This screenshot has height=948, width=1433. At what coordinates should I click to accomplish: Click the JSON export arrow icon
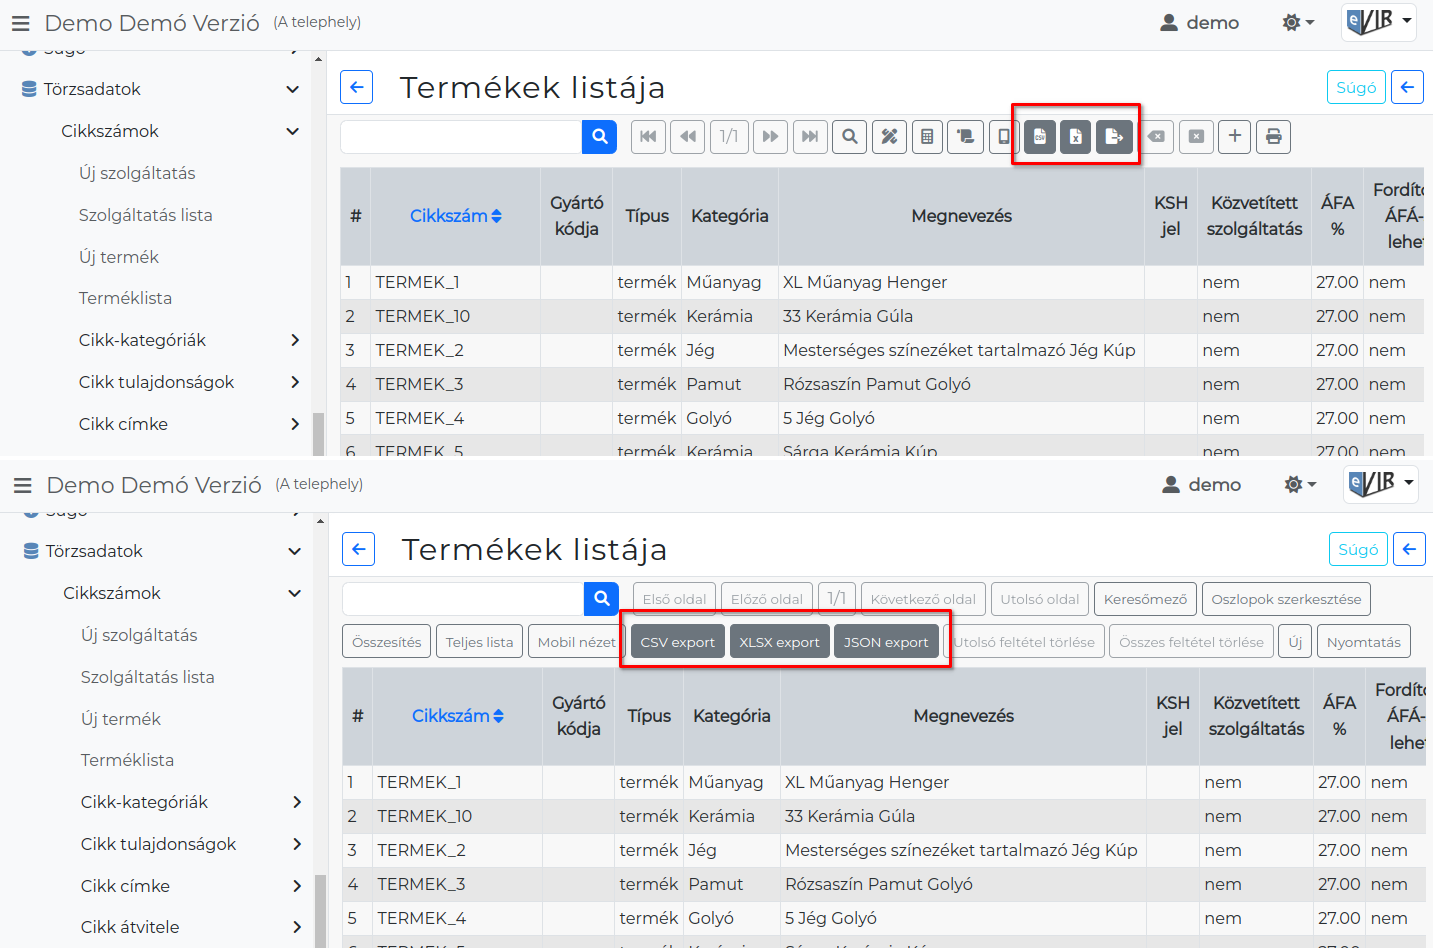1114,137
